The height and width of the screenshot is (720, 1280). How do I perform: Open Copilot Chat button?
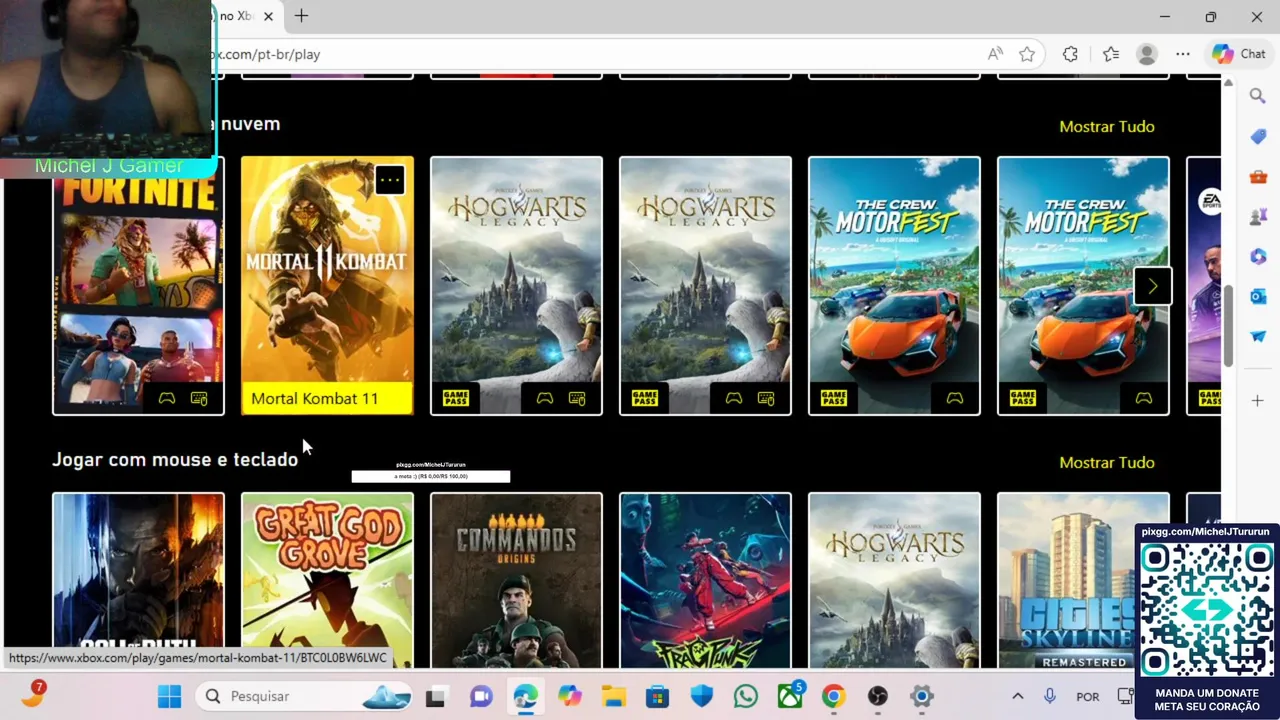click(1238, 54)
